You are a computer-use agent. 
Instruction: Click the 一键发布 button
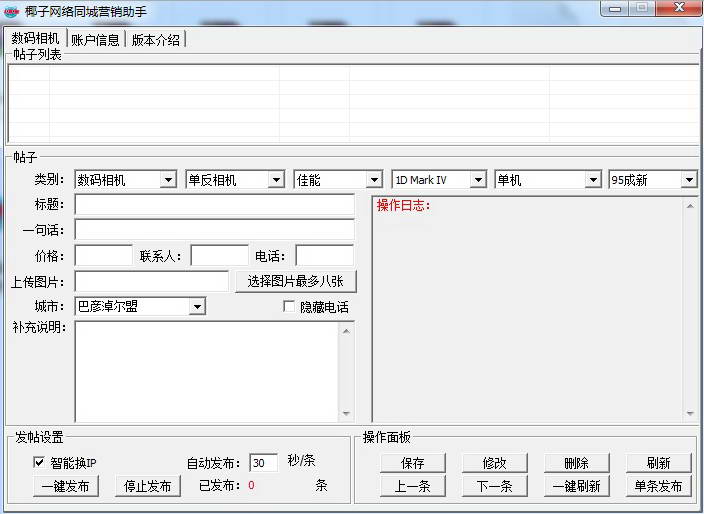[67, 486]
